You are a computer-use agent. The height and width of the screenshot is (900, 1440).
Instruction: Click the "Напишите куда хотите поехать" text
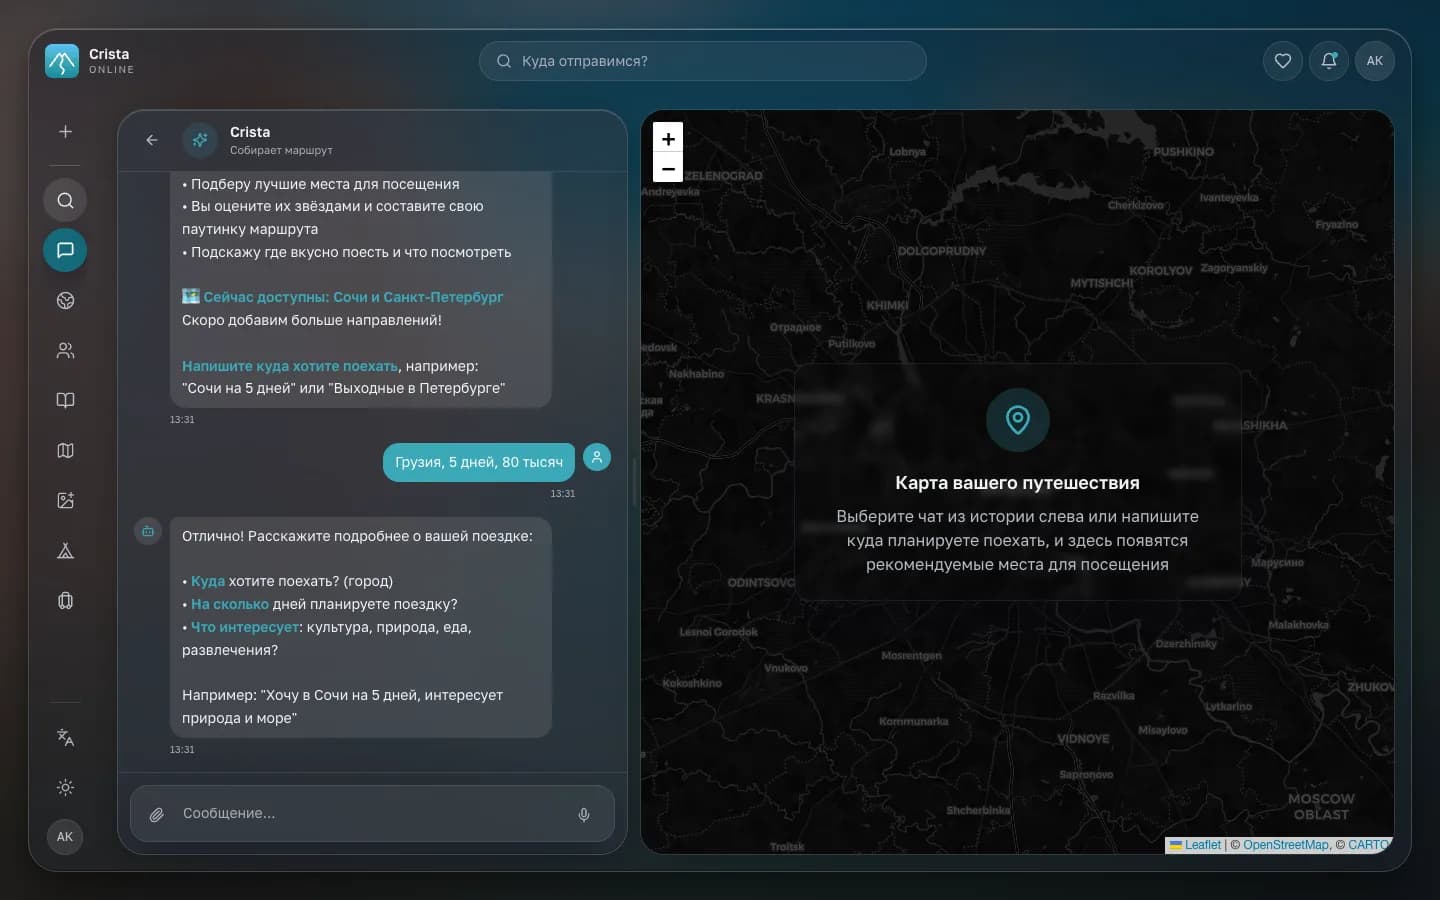(290, 366)
